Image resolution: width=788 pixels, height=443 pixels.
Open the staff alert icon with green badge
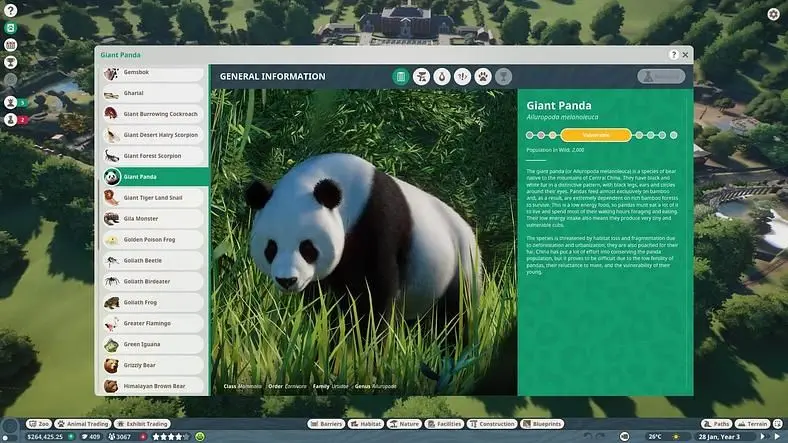pyautogui.click(x=11, y=102)
